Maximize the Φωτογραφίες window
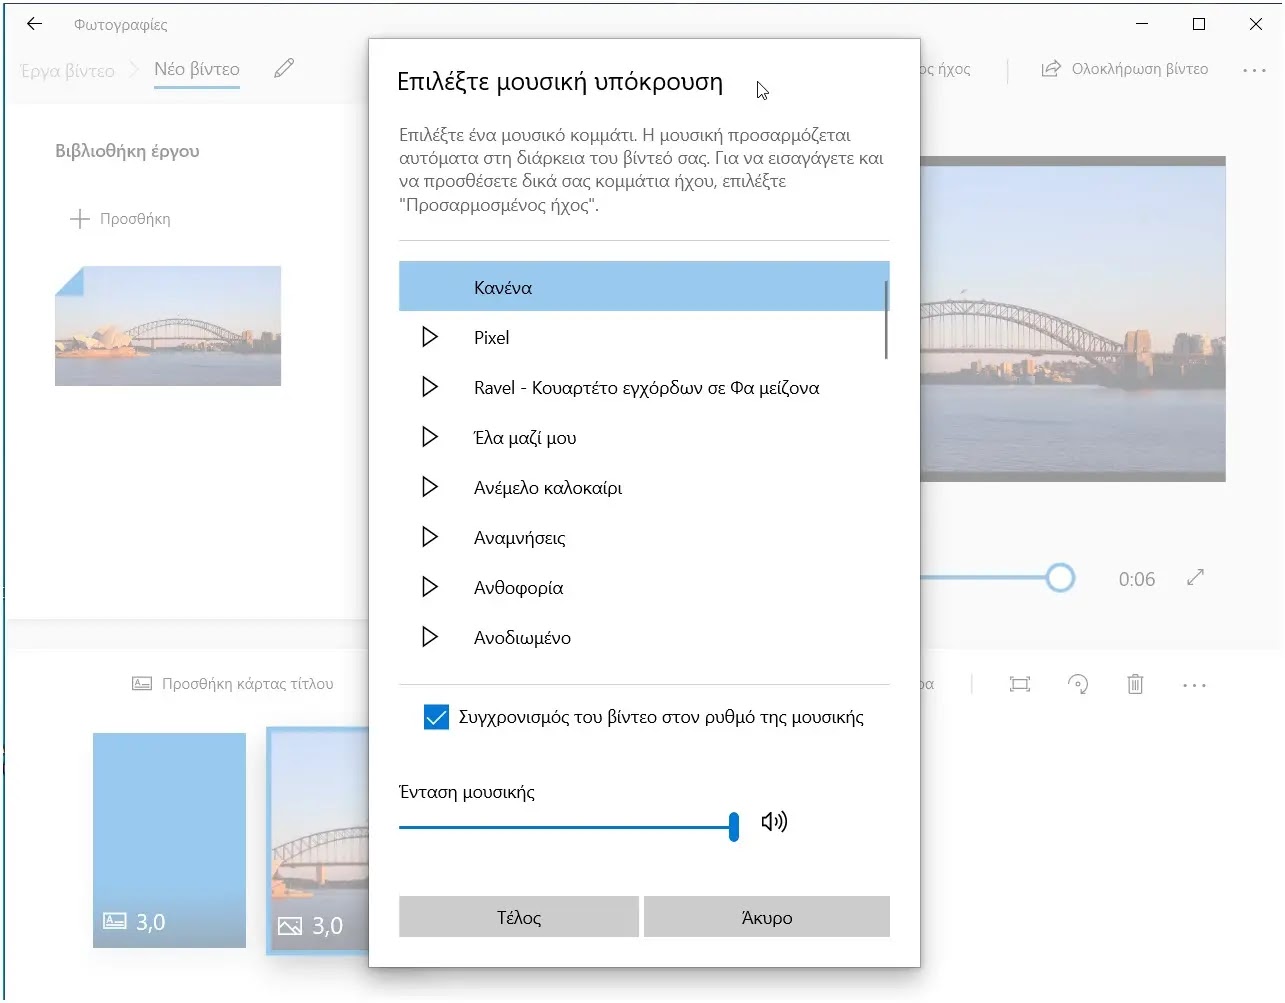Viewport: 1285px width, 1003px height. pos(1199,24)
